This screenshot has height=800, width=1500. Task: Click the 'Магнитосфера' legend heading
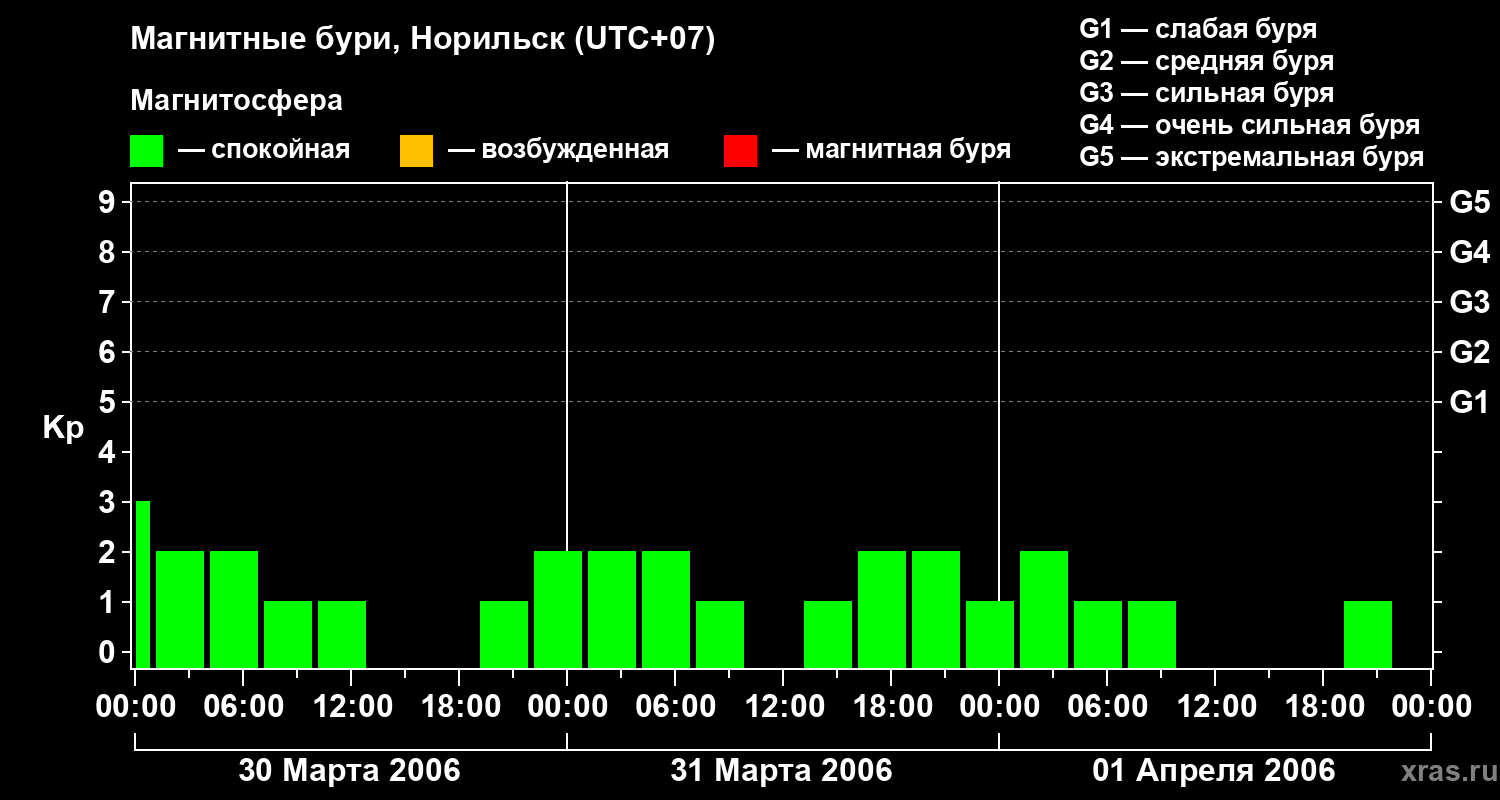[237, 101]
